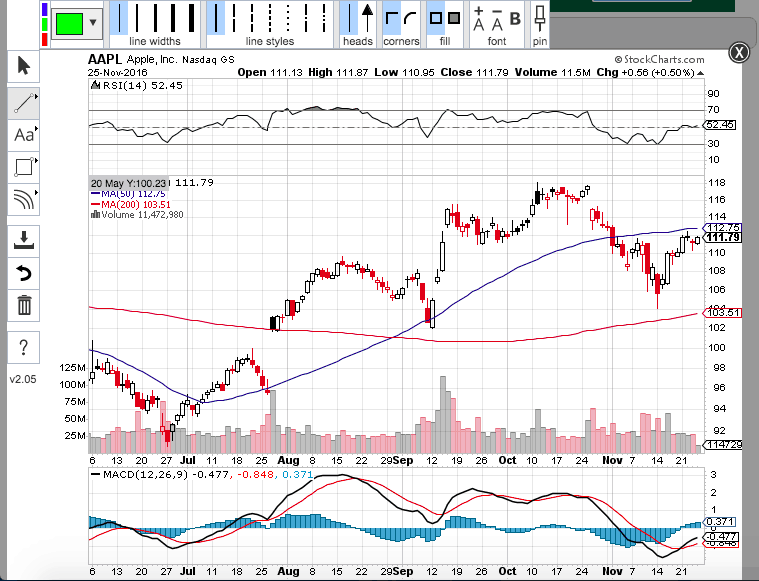Click the Volume 11,472,980 legend
The width and height of the screenshot is (759, 581).
coord(137,214)
